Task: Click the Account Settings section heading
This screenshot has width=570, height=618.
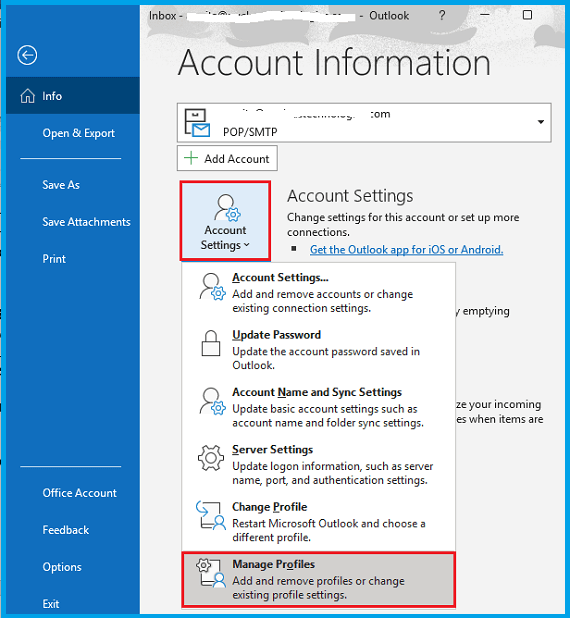Action: pos(350,196)
